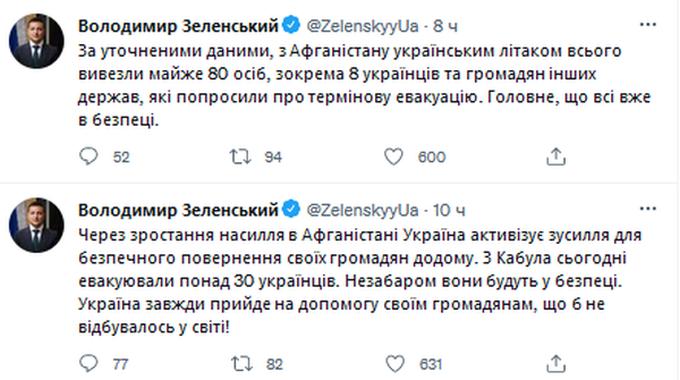
Task: Click the verified badge on the first tweet
Action: (291, 25)
